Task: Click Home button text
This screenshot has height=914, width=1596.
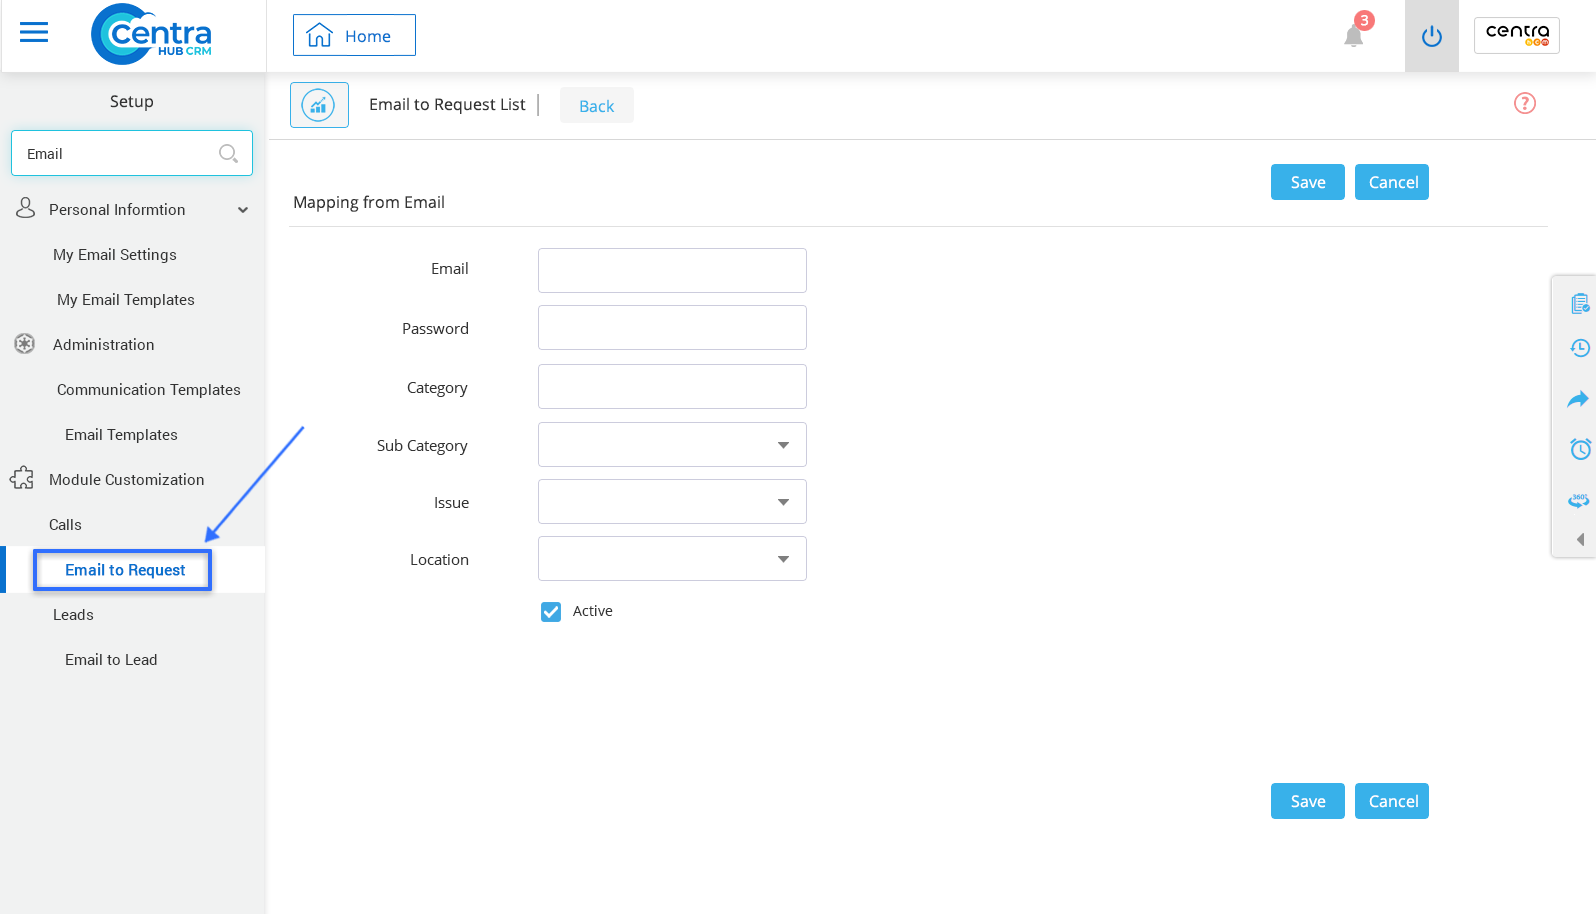Action: [x=368, y=36]
